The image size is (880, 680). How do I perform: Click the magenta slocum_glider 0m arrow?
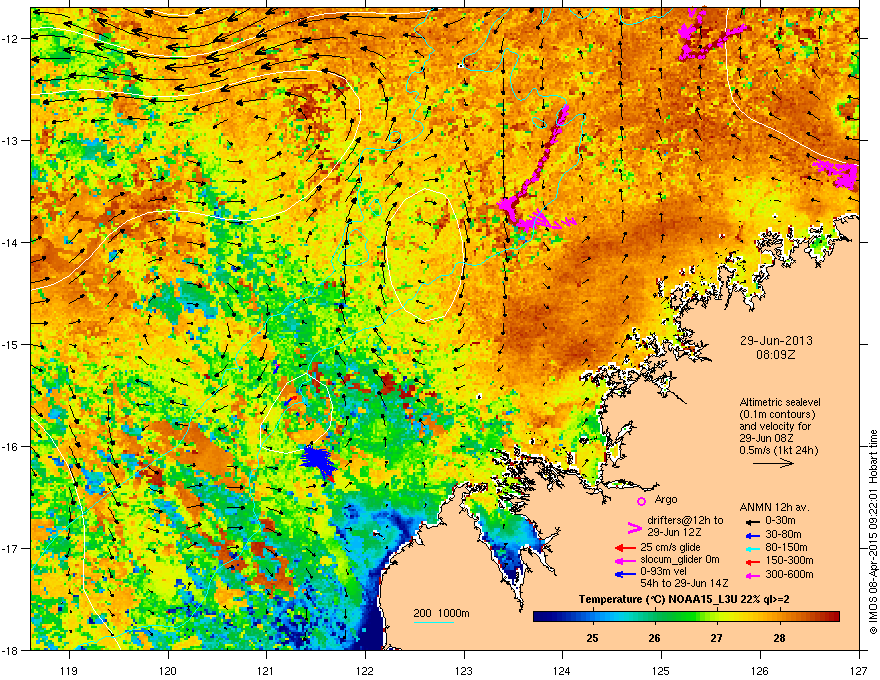625,560
